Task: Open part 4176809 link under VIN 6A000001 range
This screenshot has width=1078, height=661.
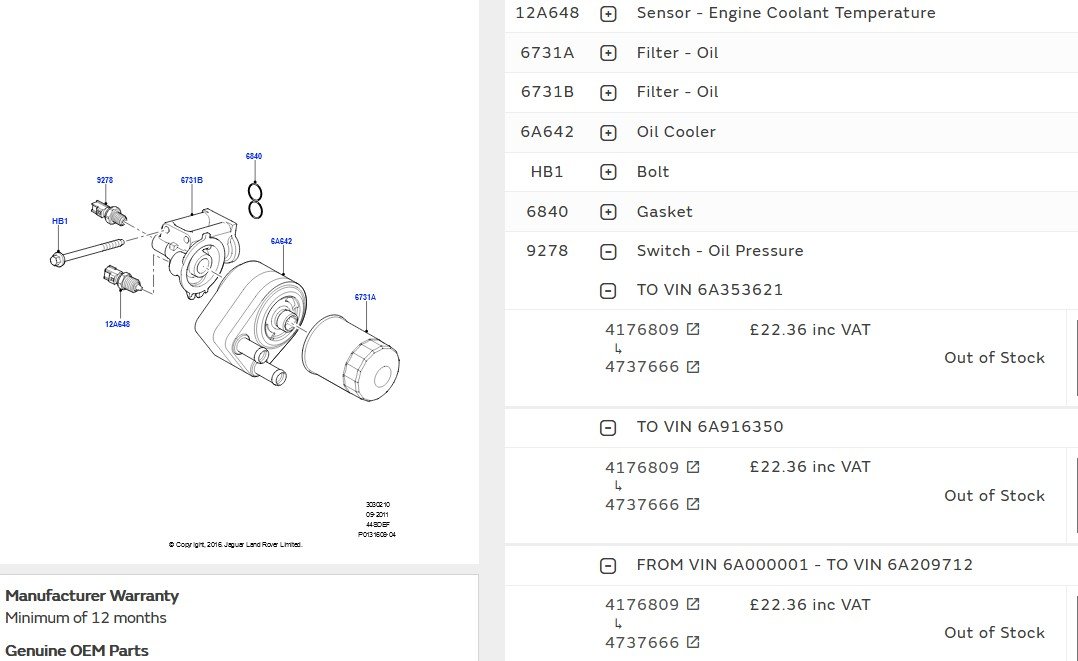Action: point(642,605)
